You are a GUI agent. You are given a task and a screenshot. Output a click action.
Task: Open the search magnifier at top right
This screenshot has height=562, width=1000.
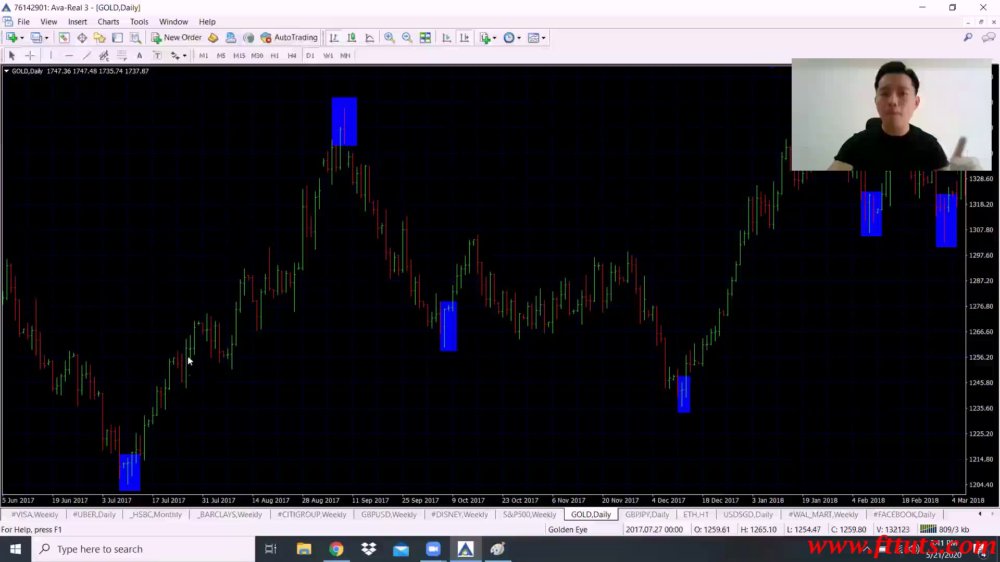[968, 38]
